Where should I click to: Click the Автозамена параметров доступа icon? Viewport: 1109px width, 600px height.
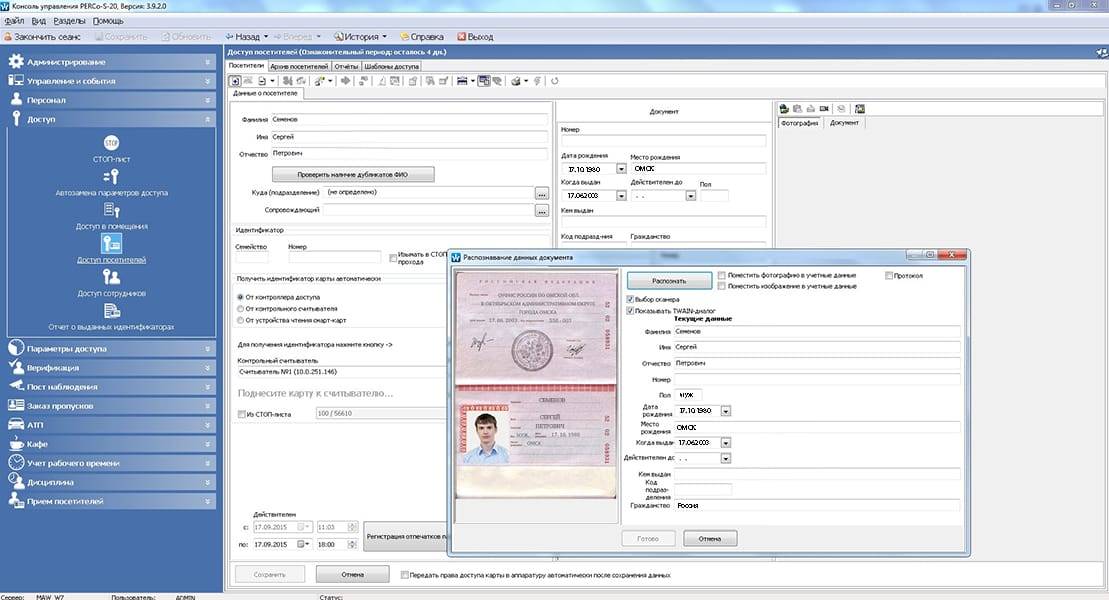point(112,176)
